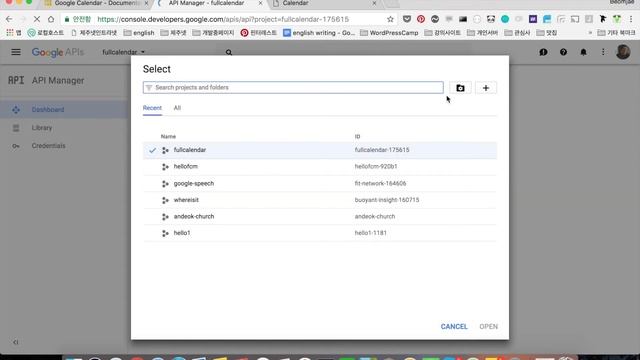Expand the bookmarks overflow chevron
This screenshot has height=360, width=640.
(x=590, y=33)
